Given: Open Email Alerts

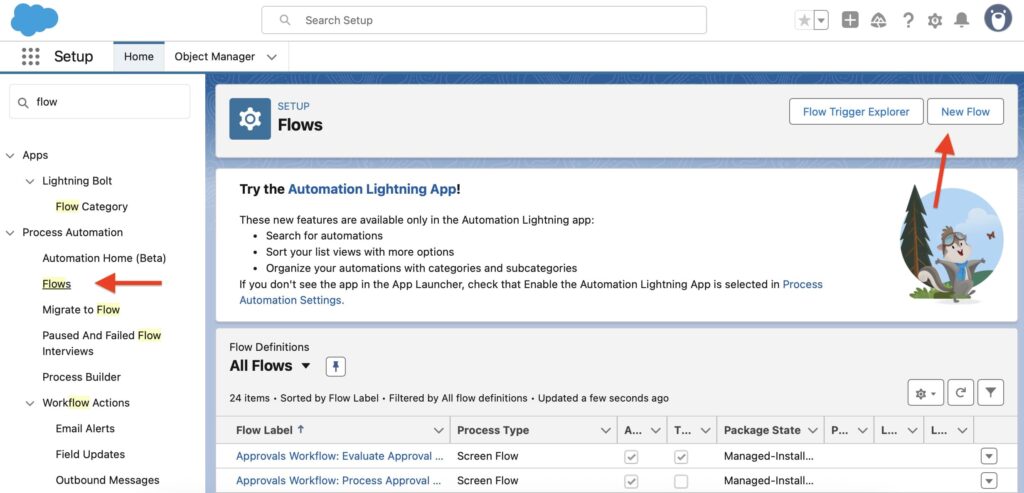Looking at the screenshot, I should pyautogui.click(x=85, y=429).
